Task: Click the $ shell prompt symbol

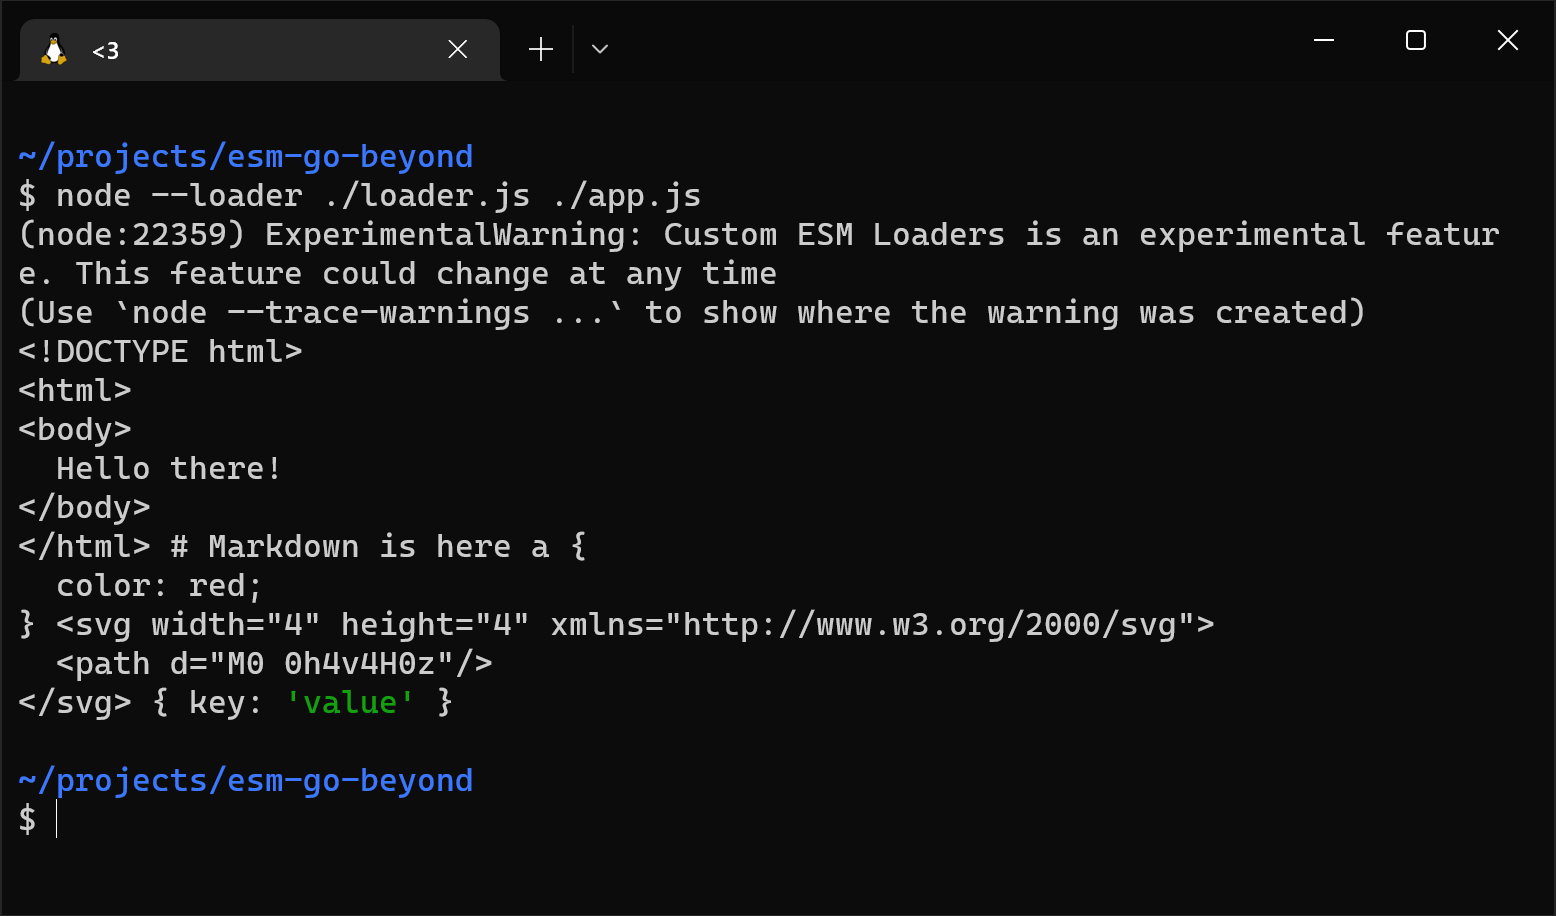Action: [x=27, y=820]
